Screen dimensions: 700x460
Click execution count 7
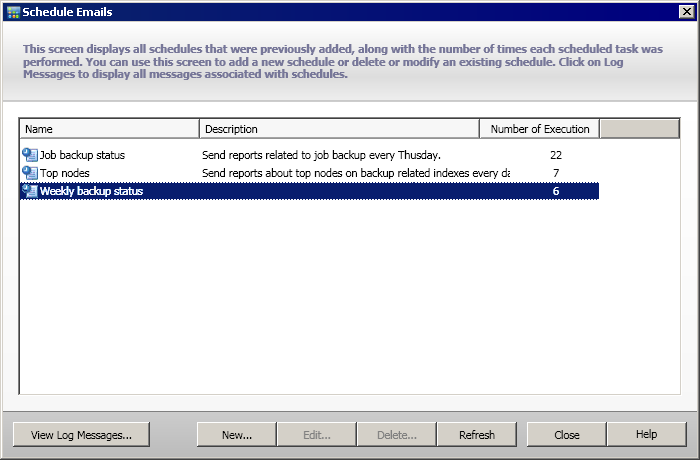tap(556, 173)
